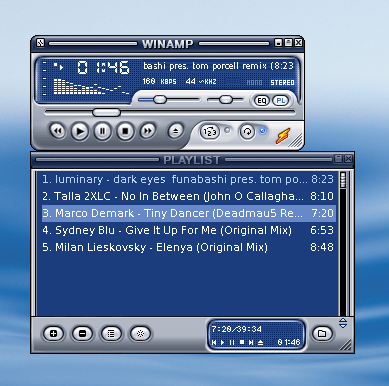Click the playlist mini Pause button

coord(232,342)
